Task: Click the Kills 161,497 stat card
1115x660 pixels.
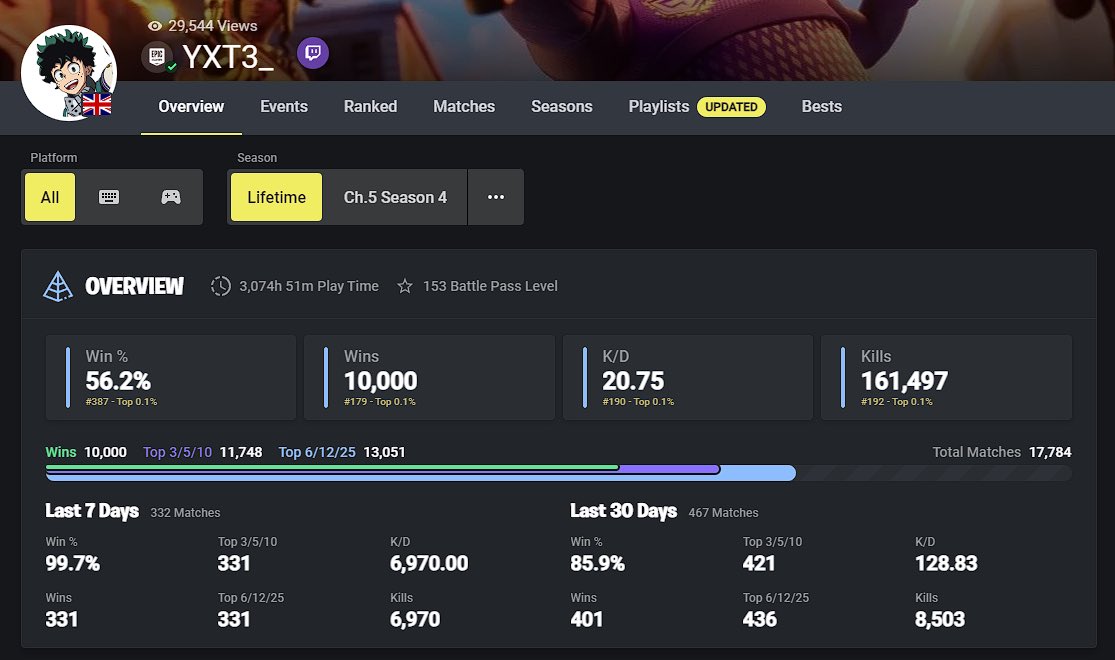Action: [x=946, y=378]
